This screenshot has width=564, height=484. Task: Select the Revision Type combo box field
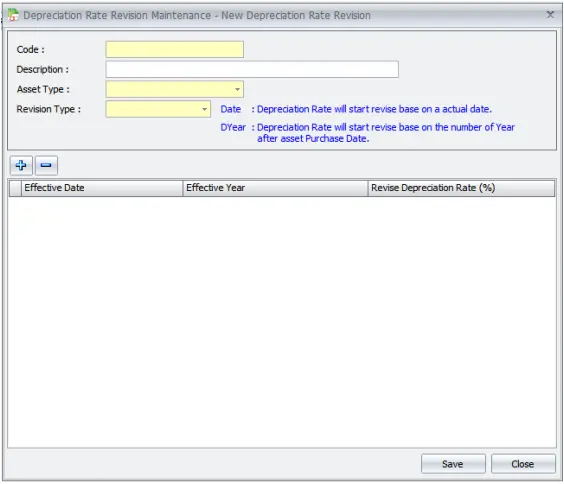(x=158, y=109)
